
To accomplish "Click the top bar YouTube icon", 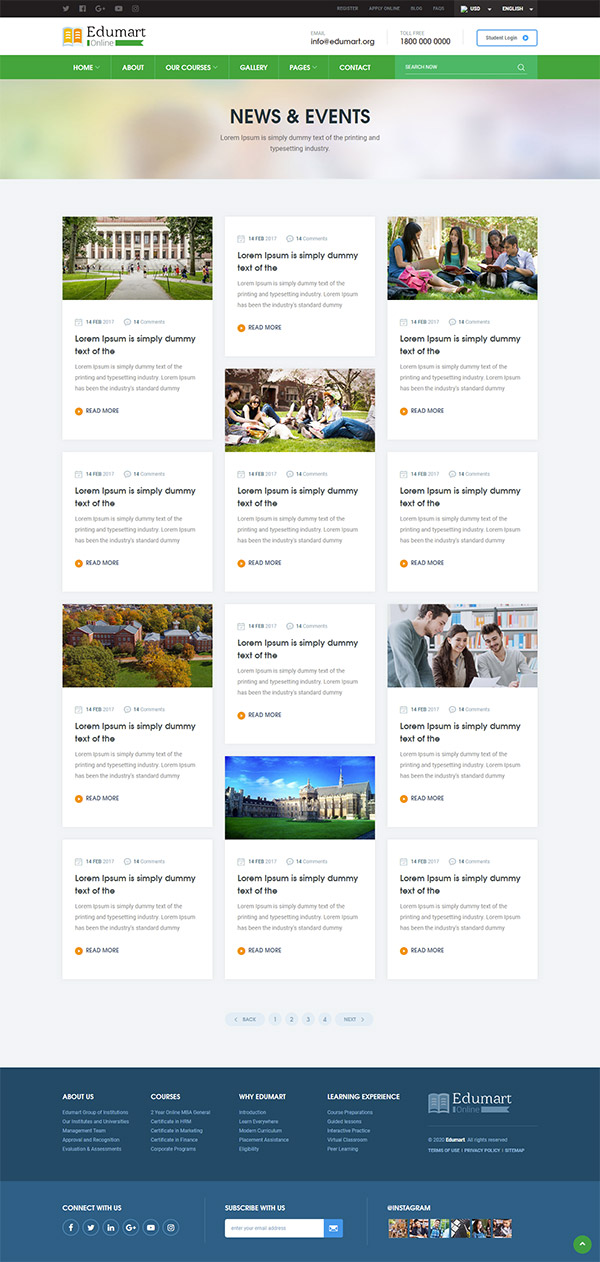I will (x=118, y=8).
